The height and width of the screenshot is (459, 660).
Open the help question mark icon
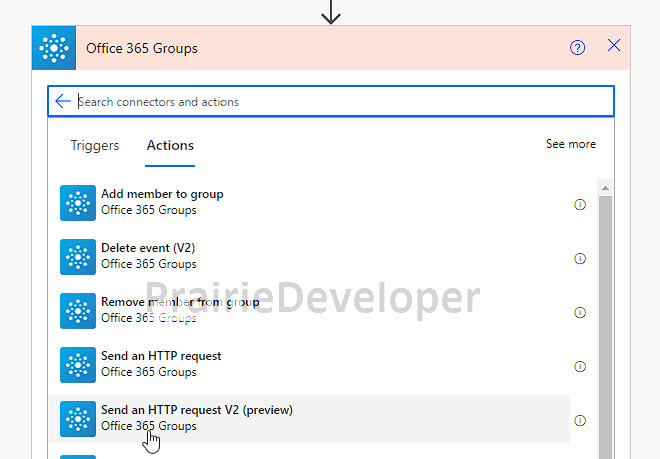point(577,48)
